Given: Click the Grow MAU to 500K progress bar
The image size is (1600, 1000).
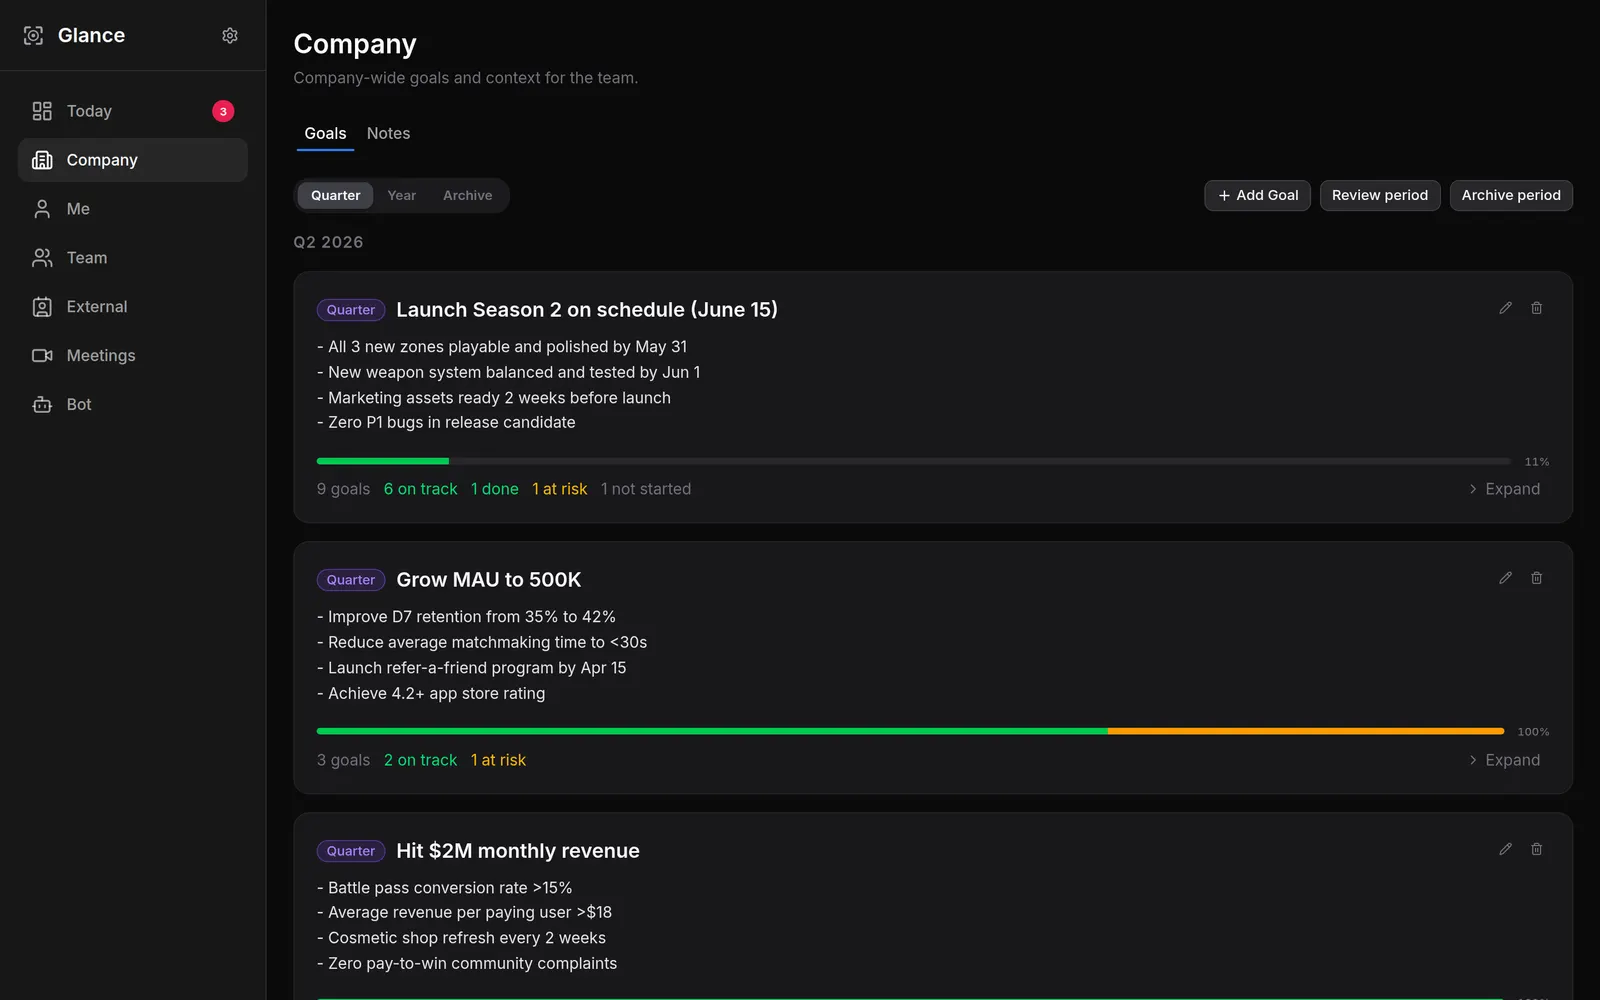Looking at the screenshot, I should (910, 731).
